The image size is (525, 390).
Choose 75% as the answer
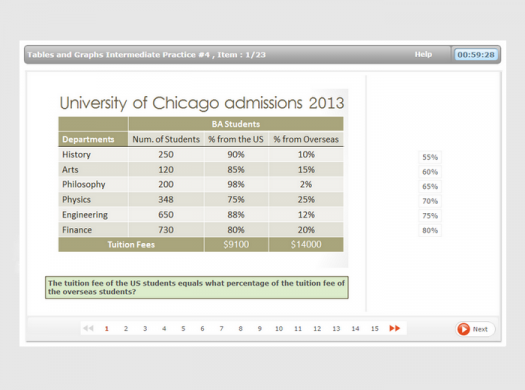tap(430, 216)
